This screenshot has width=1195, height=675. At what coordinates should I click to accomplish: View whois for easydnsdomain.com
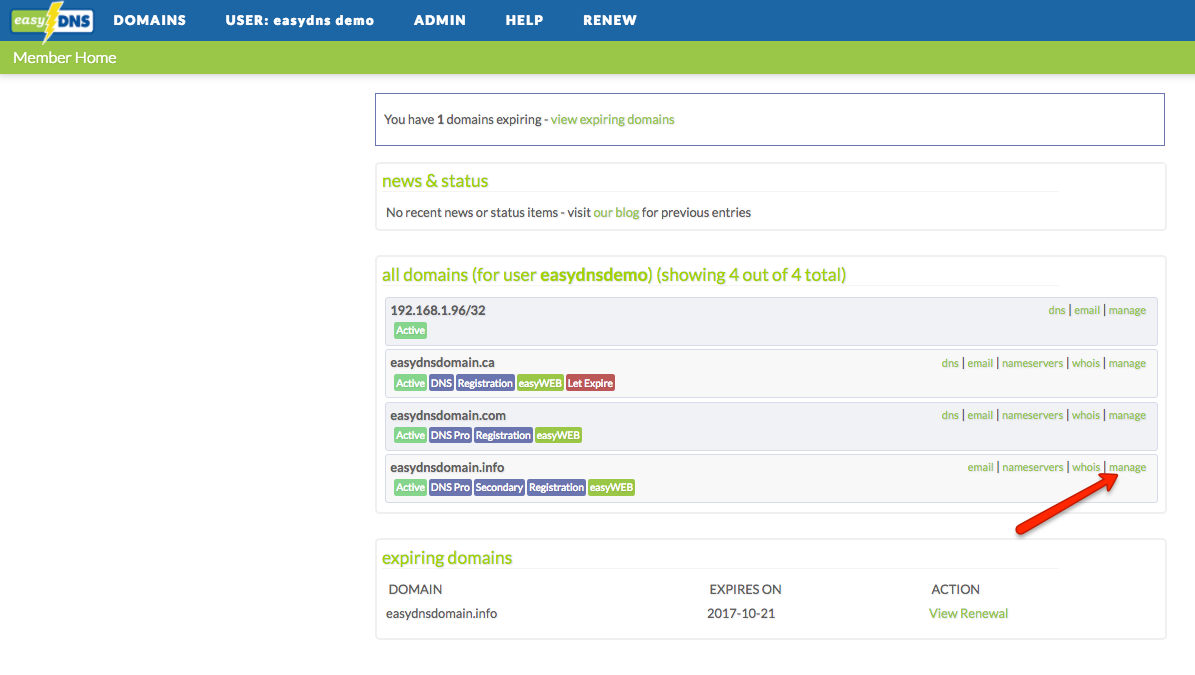pyautogui.click(x=1086, y=415)
